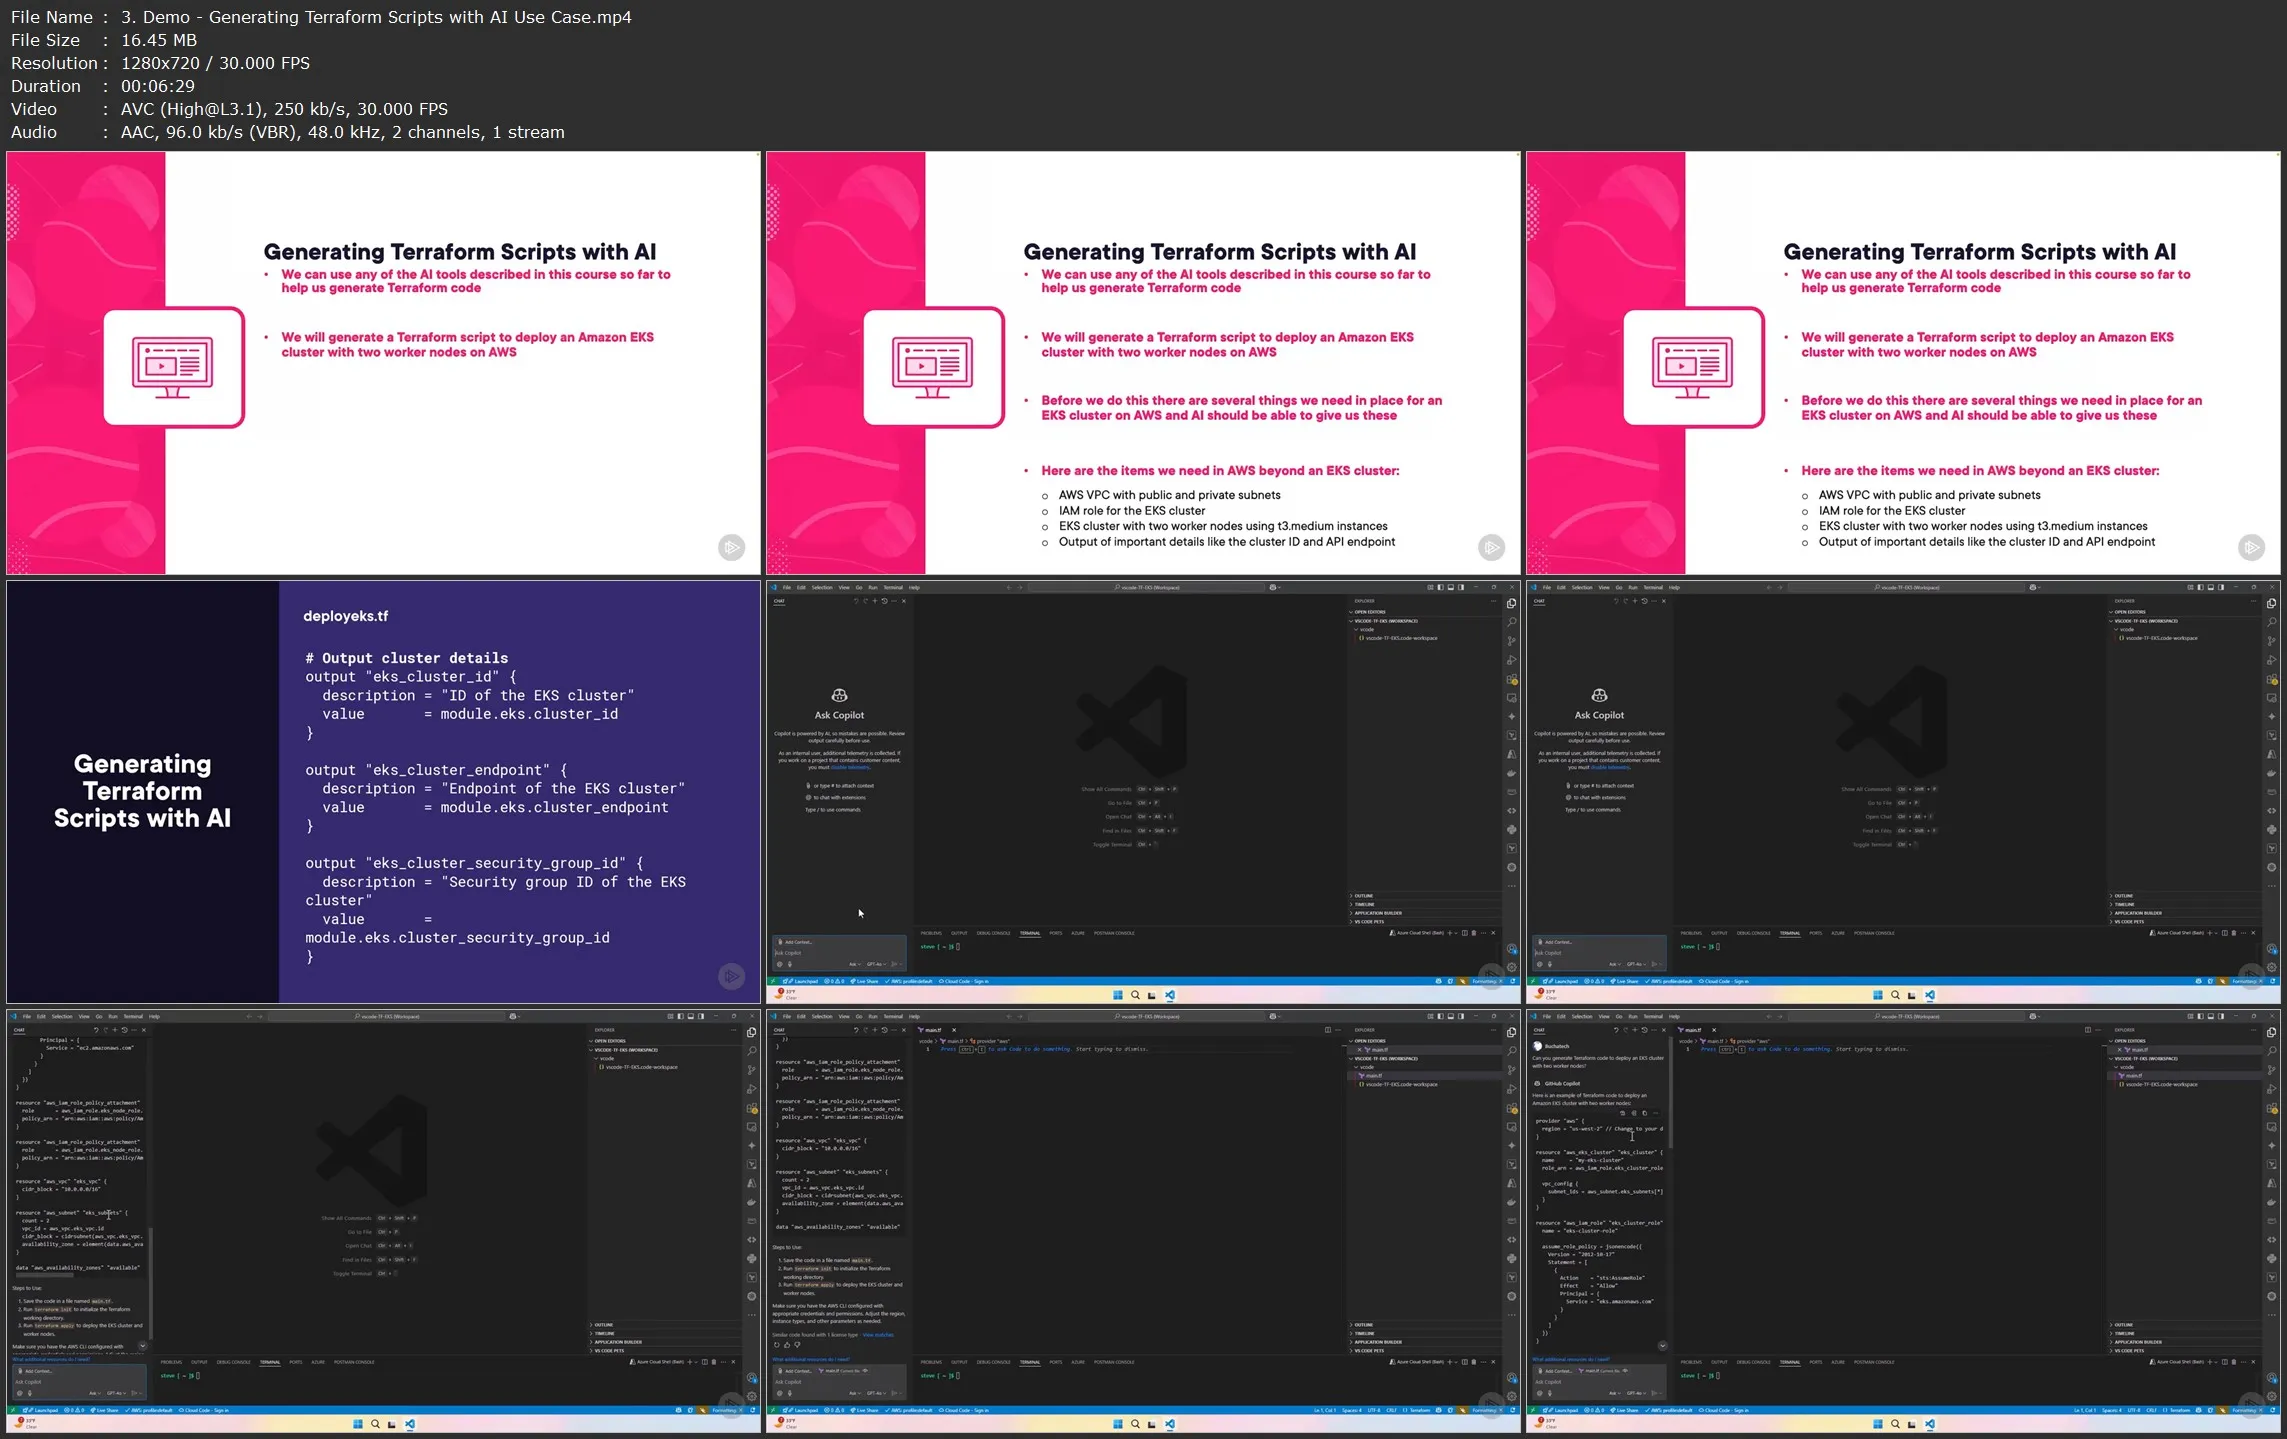Click the "View matches" link in the Copilot chat

pos(877,1335)
